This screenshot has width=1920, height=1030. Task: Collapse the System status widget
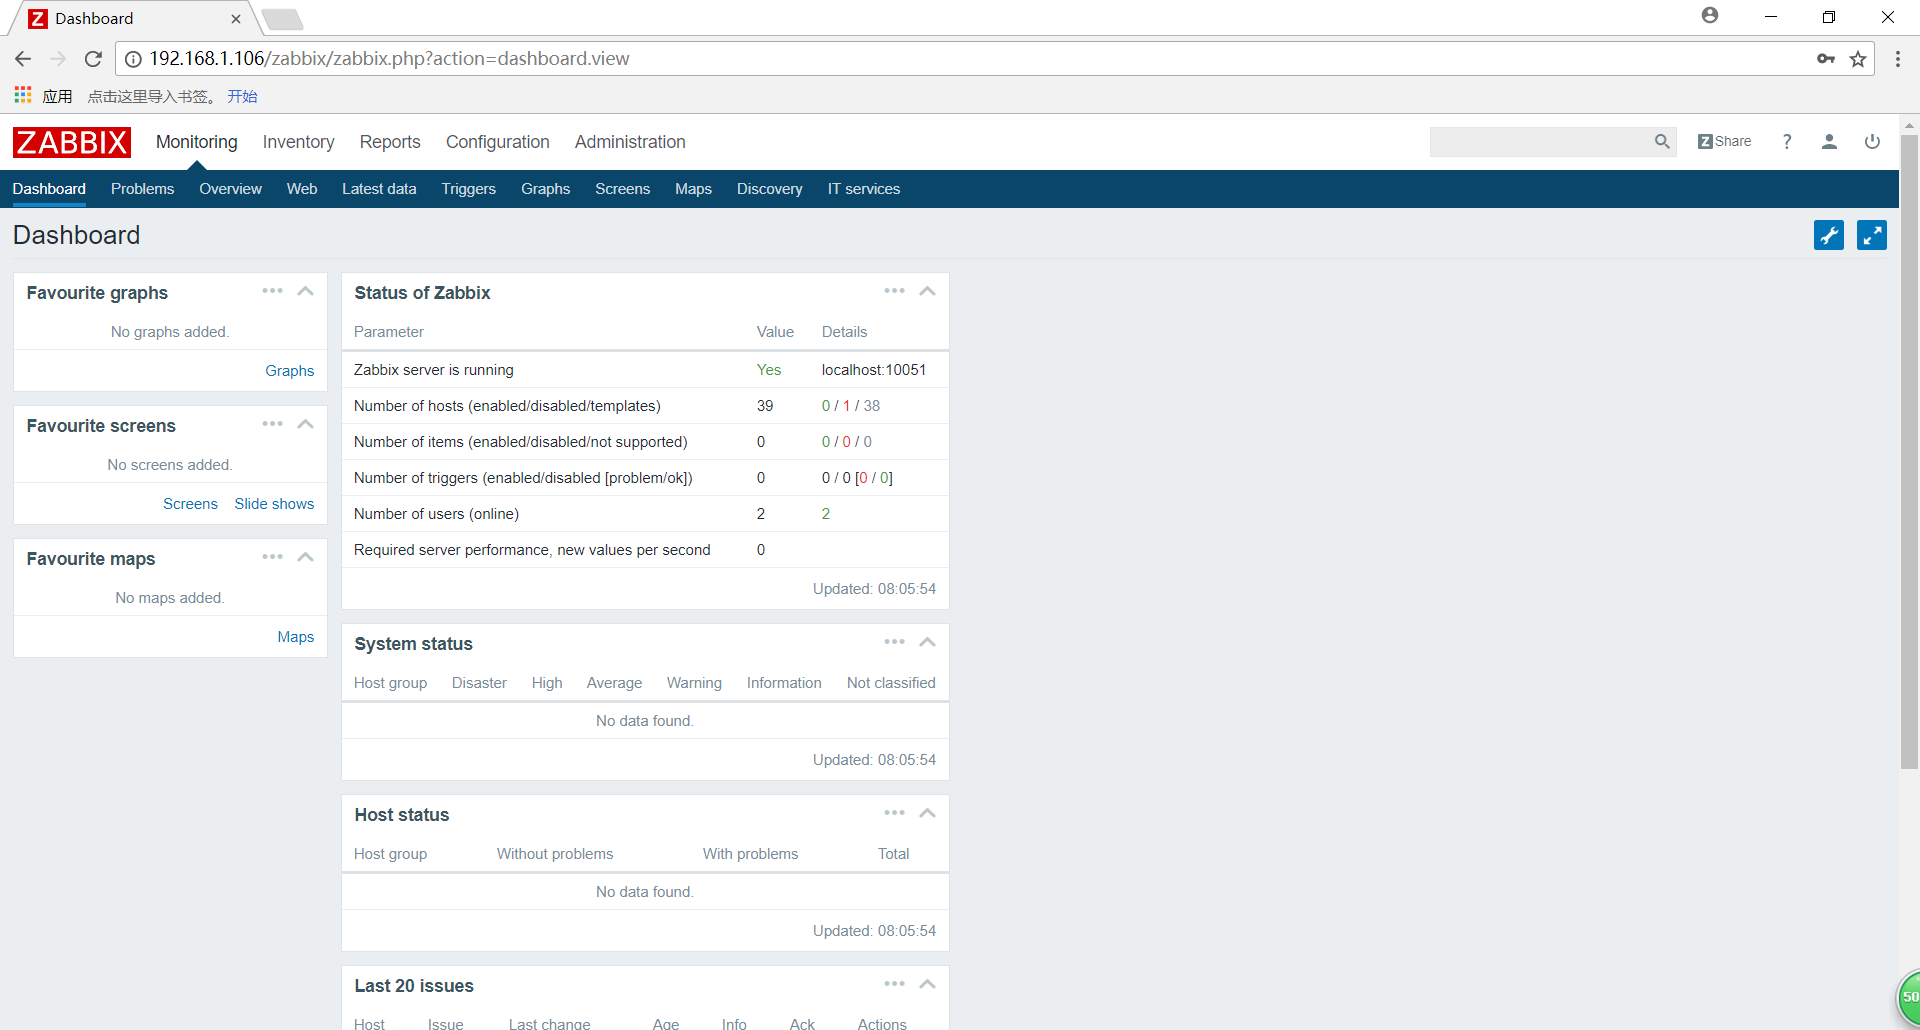click(928, 642)
